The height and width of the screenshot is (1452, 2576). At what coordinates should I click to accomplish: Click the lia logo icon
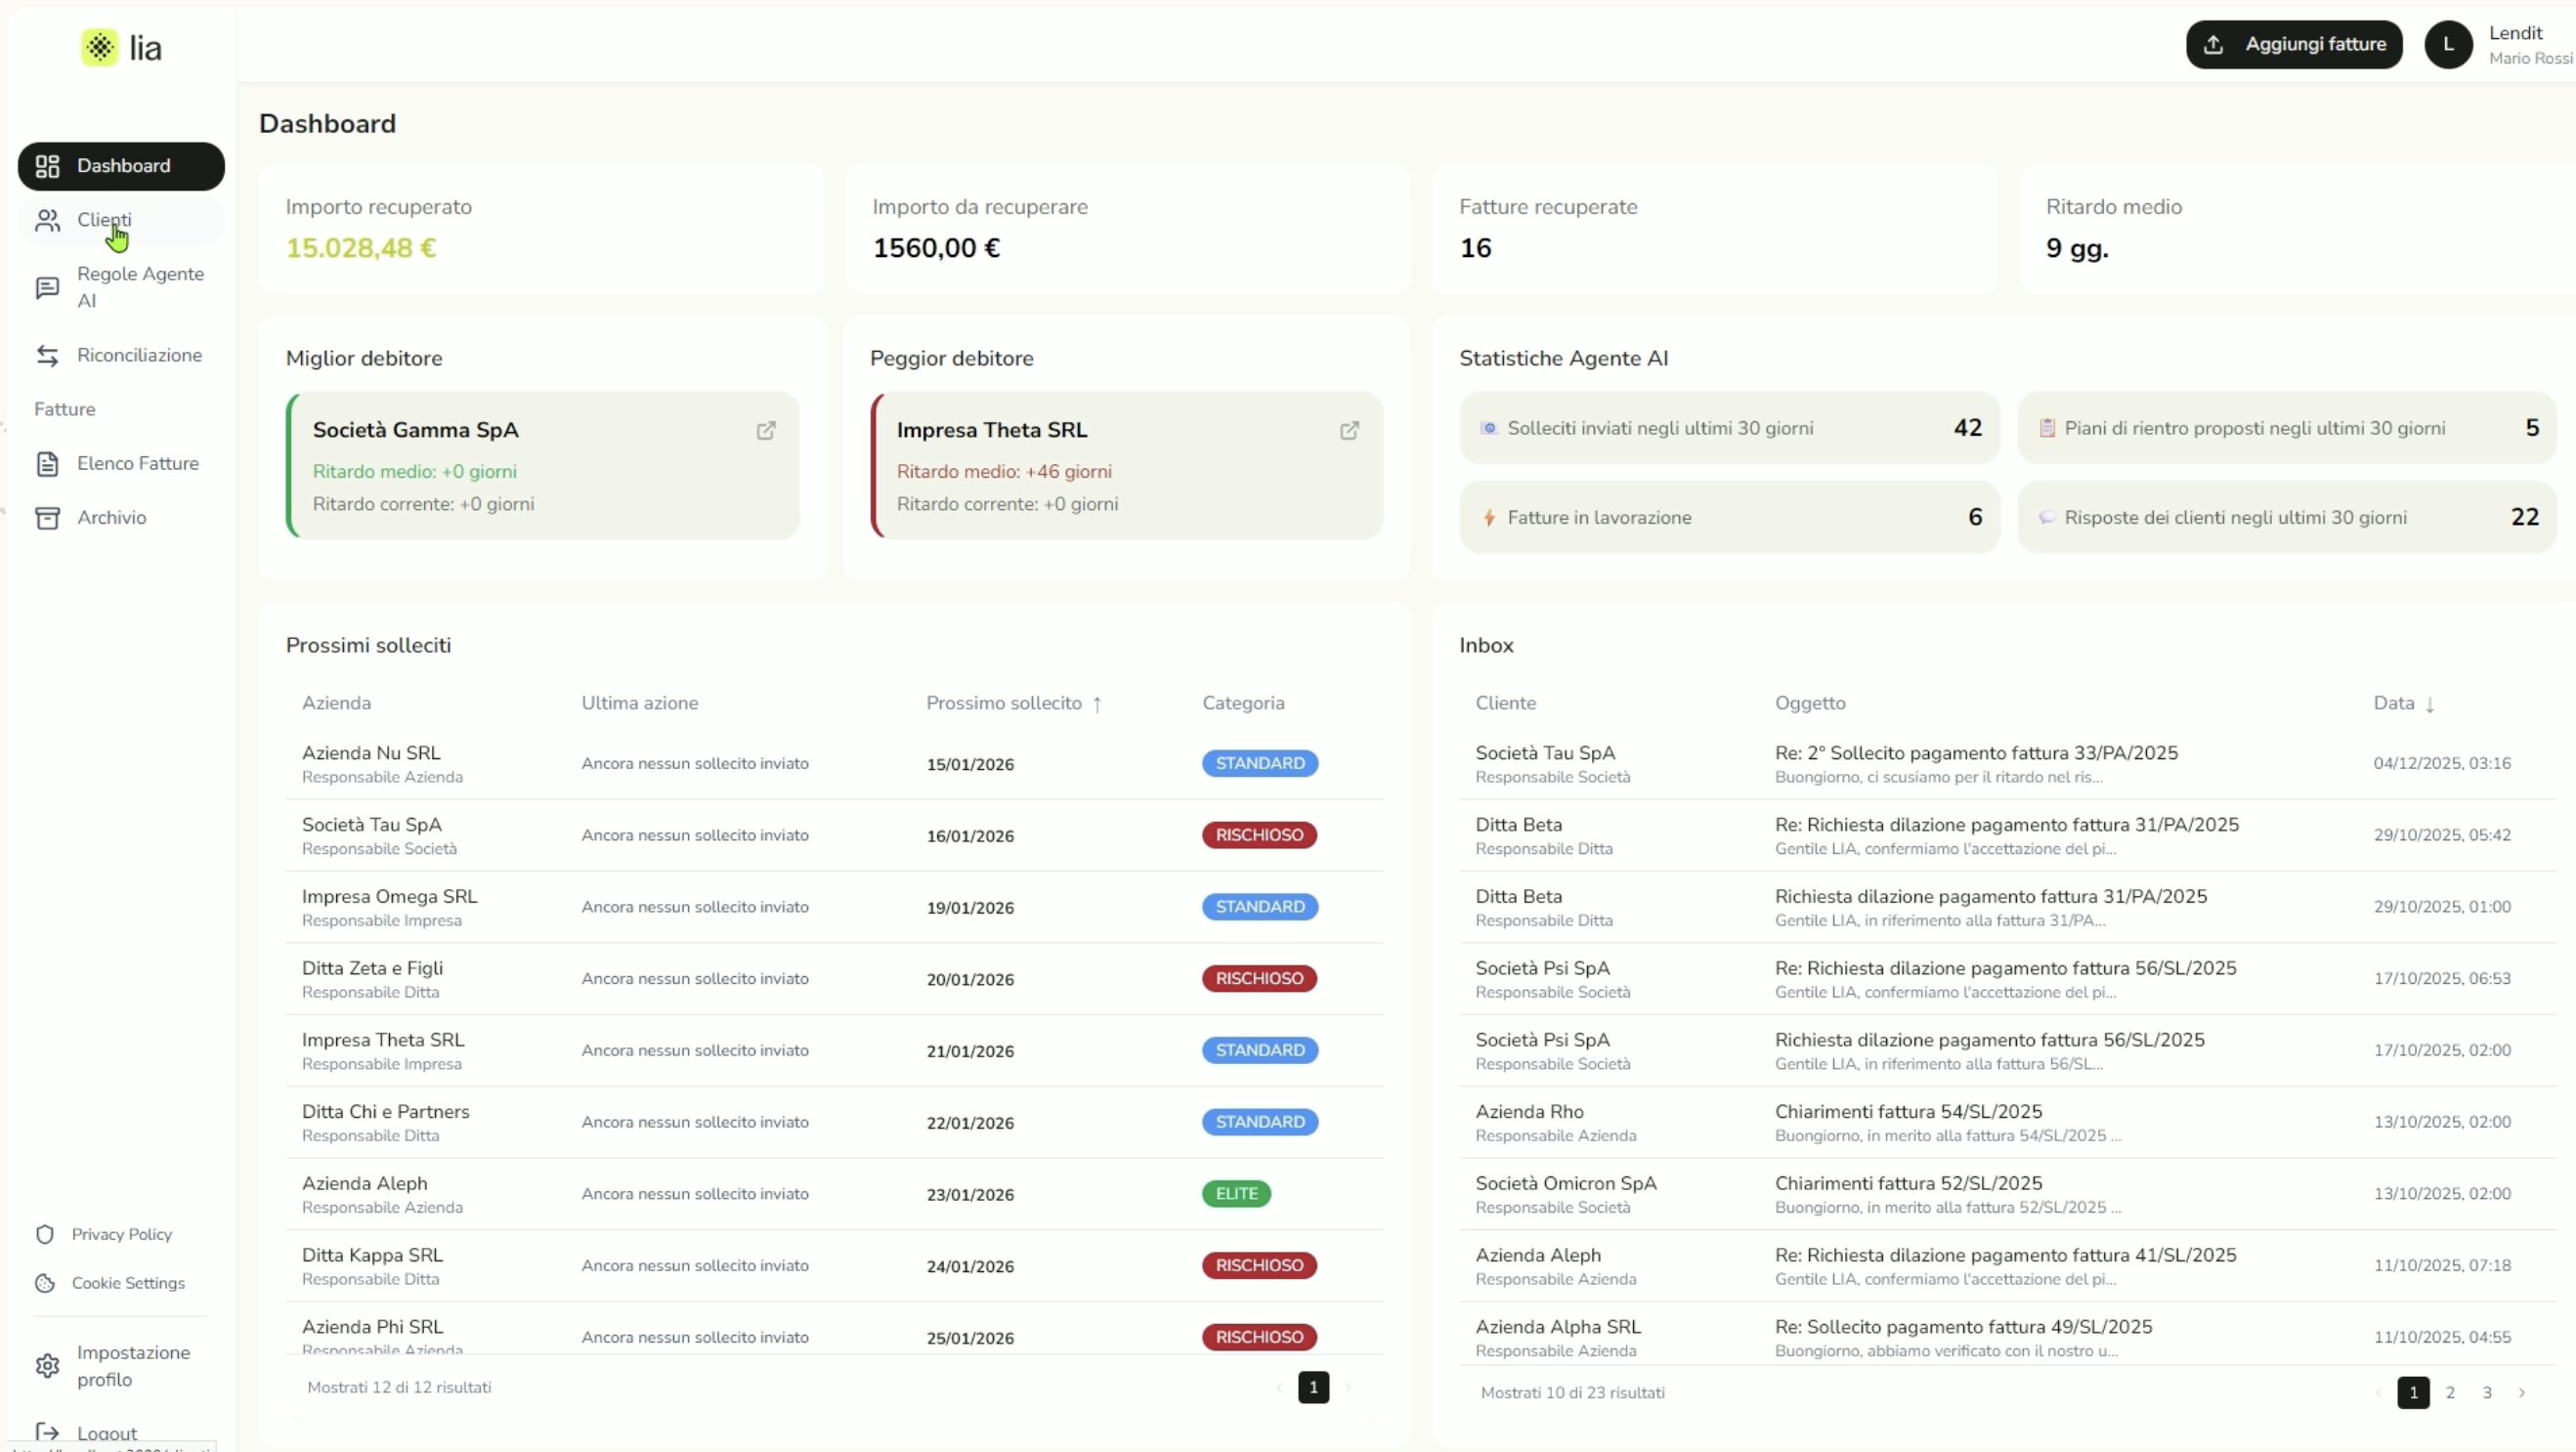pos(100,48)
